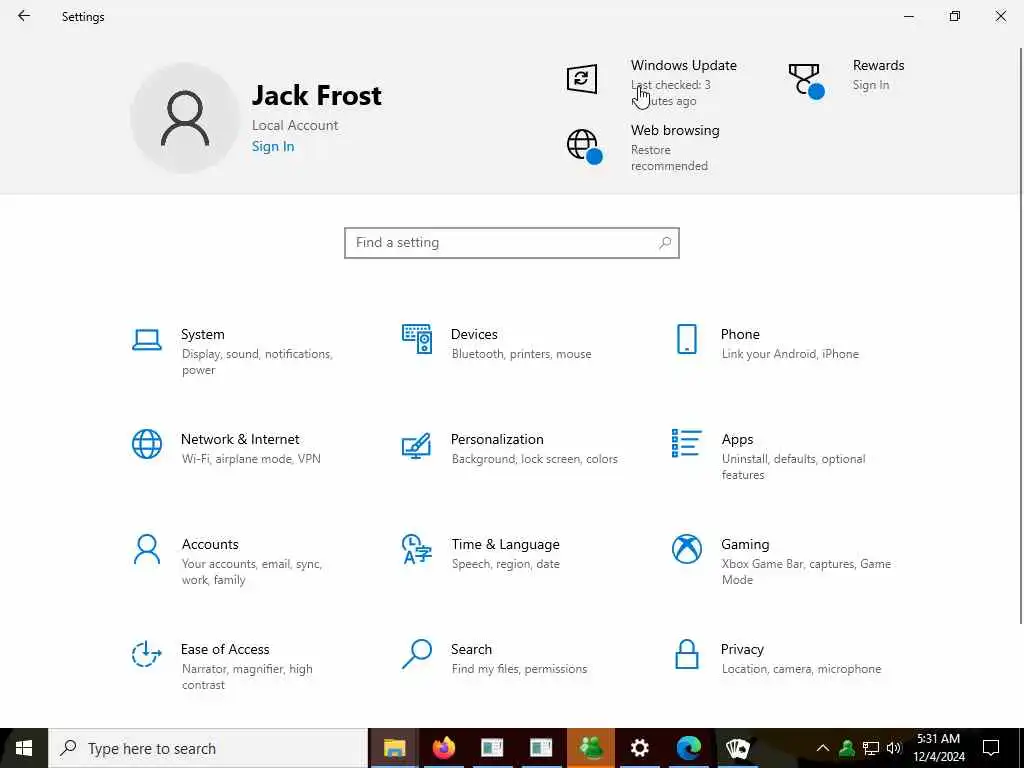Image resolution: width=1024 pixels, height=768 pixels.
Task: Click the Accounts category title
Action: point(210,544)
